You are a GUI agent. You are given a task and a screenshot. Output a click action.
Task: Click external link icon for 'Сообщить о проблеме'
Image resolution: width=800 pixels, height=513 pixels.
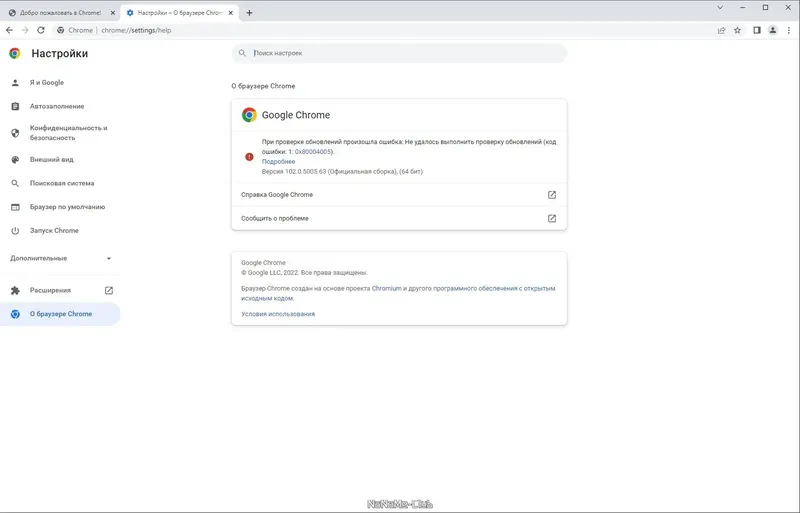click(552, 218)
